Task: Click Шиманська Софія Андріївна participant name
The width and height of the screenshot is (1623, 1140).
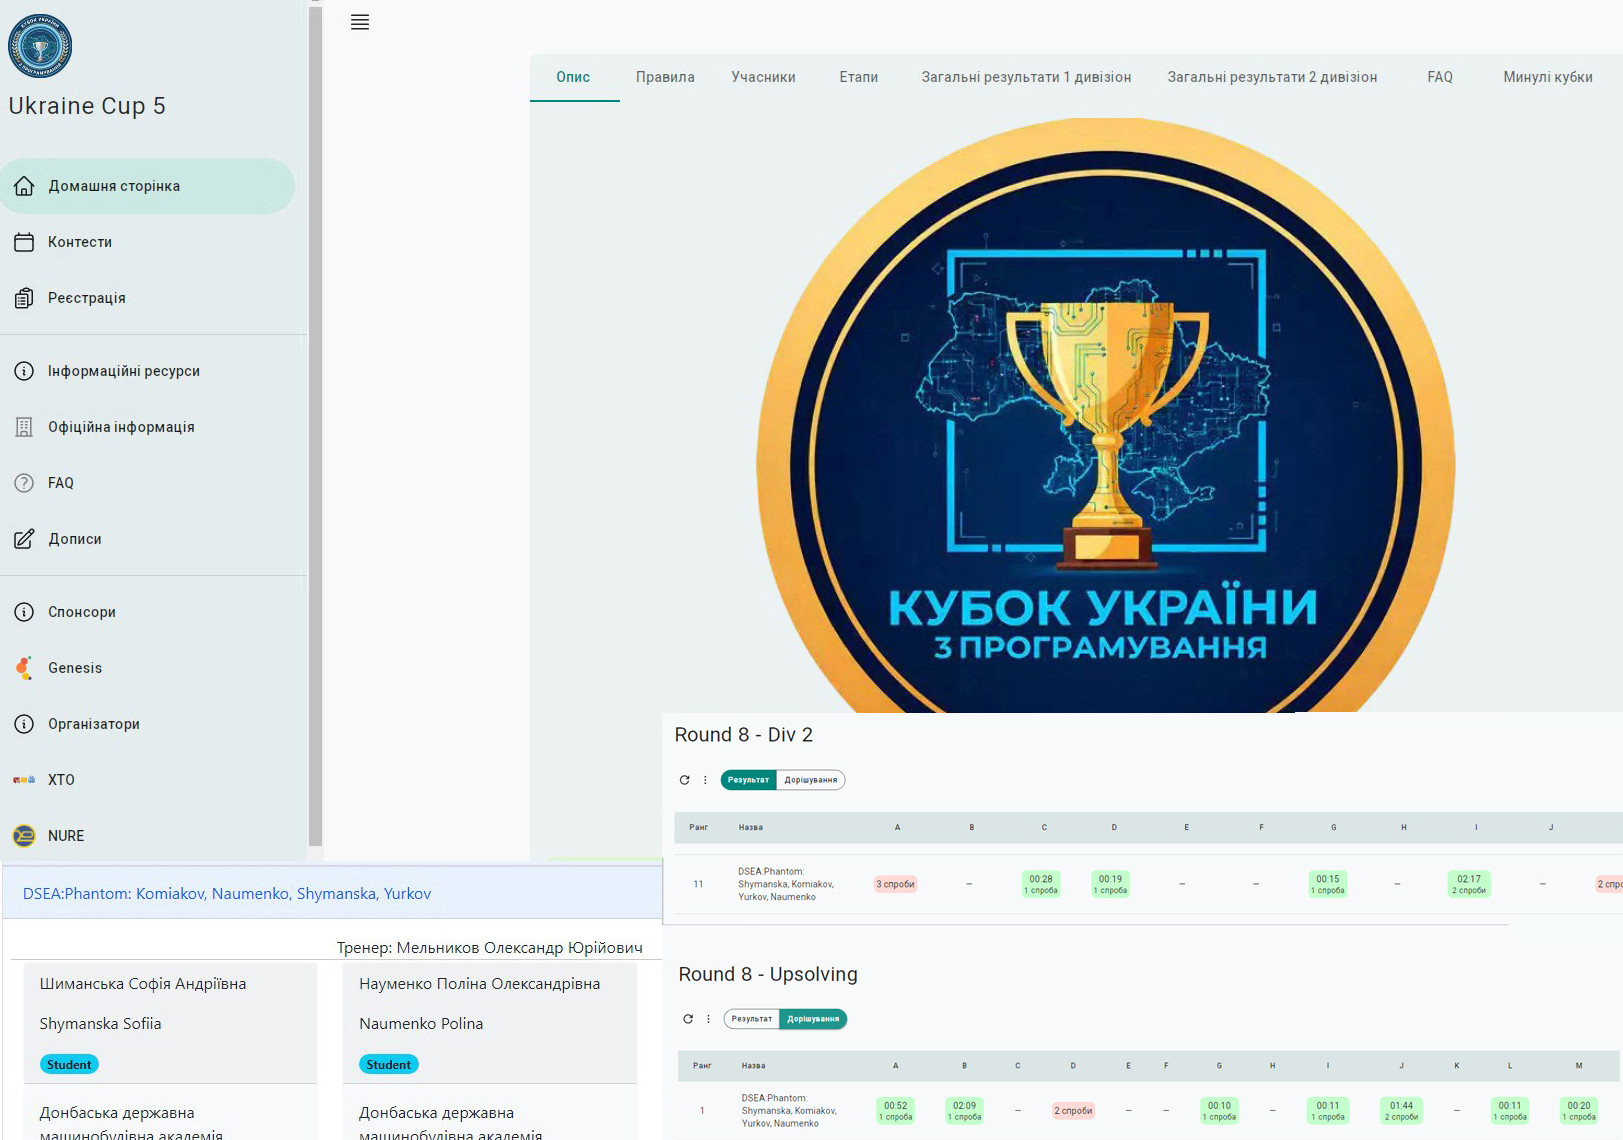Action: click(x=143, y=984)
